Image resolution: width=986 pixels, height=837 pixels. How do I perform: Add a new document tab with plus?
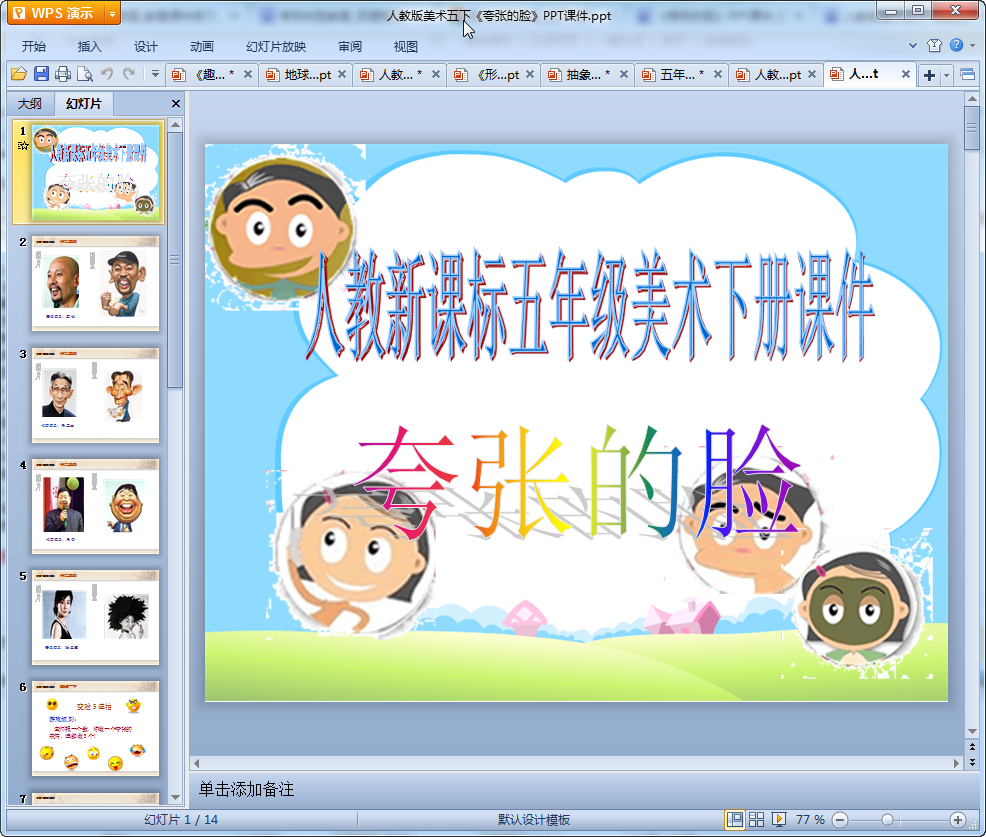click(x=929, y=75)
